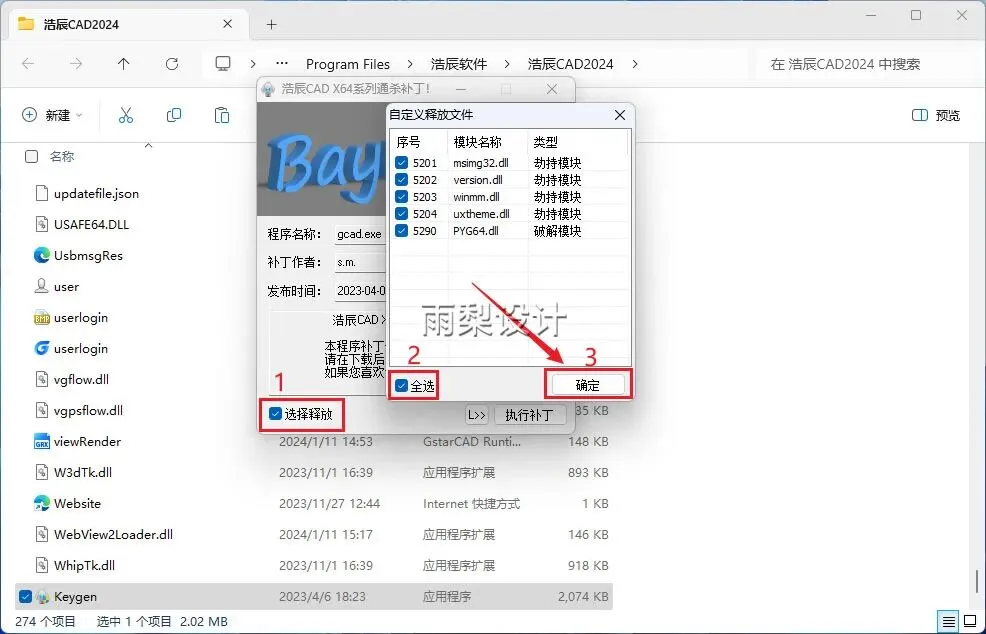This screenshot has width=986, height=634.
Task: Toggle sort arrow above 名称 column
Action: 148,145
